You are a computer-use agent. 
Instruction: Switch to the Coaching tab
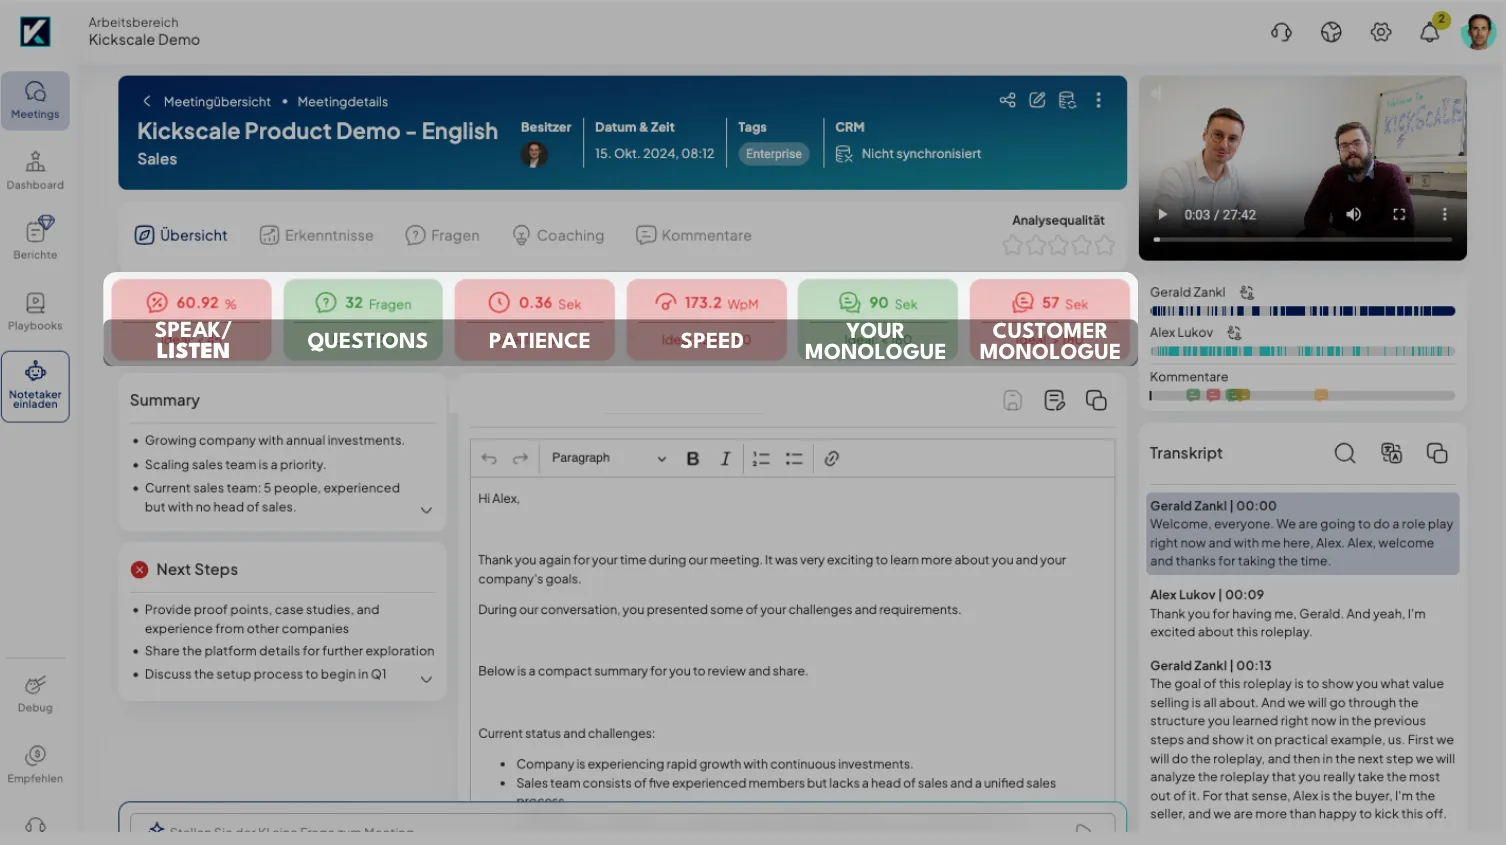pyautogui.click(x=558, y=235)
